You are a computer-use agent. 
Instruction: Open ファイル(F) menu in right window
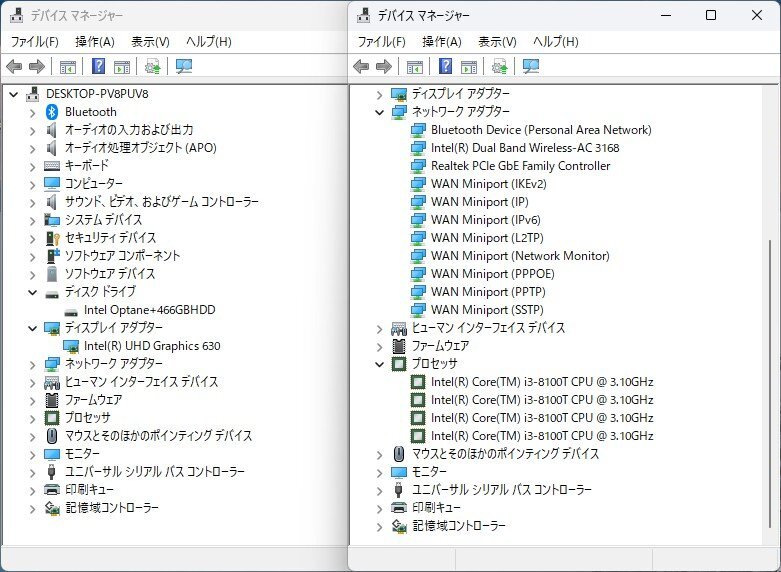coord(382,41)
